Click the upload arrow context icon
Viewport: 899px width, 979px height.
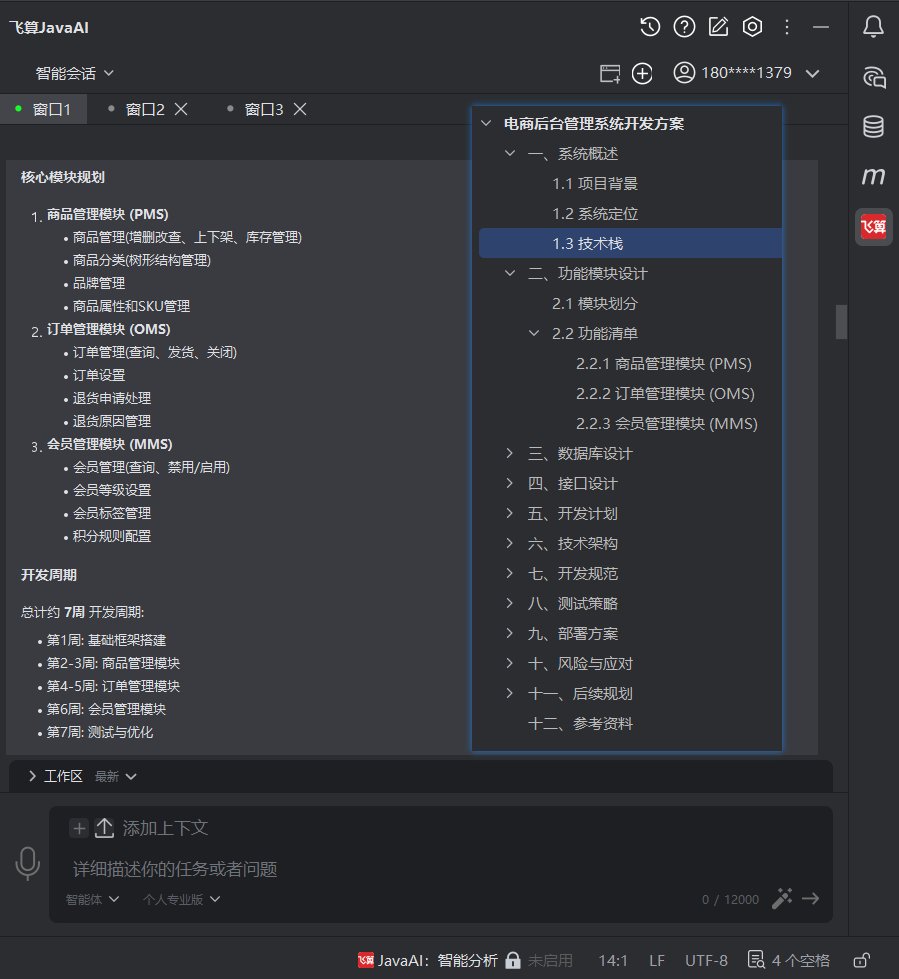coord(104,829)
